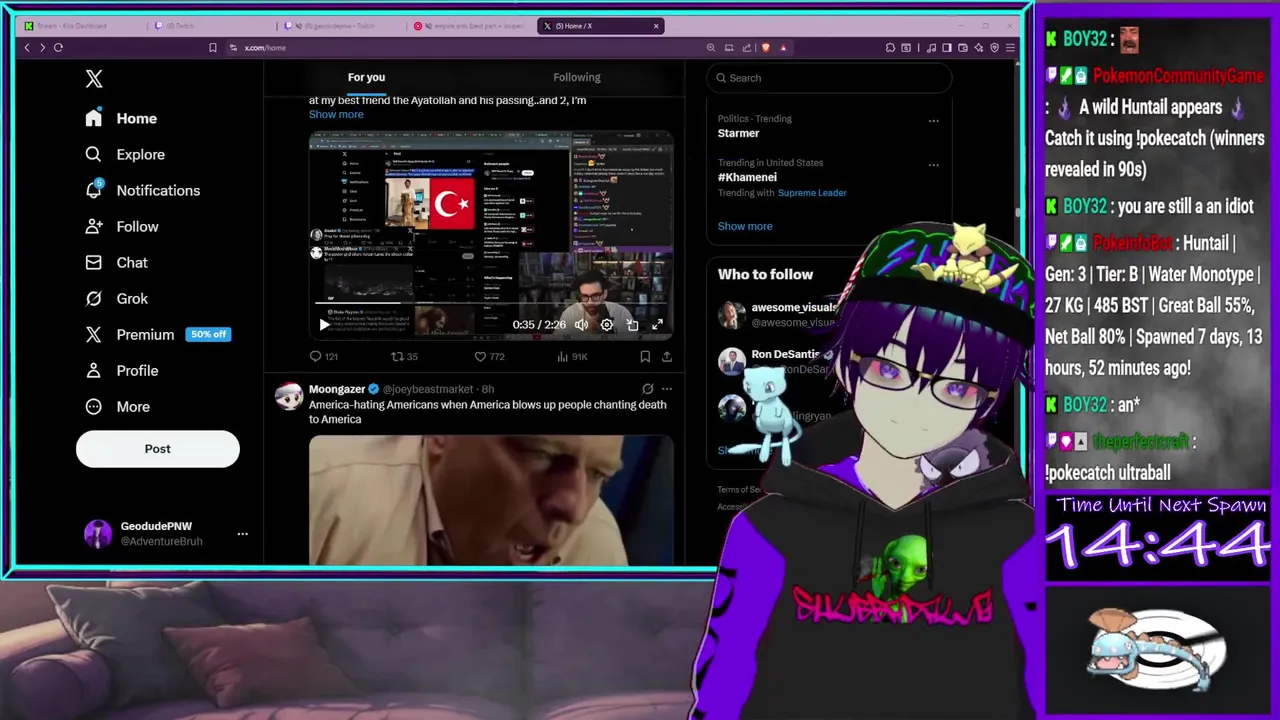Open the video settings gear
The width and height of the screenshot is (1280, 720).
click(607, 325)
